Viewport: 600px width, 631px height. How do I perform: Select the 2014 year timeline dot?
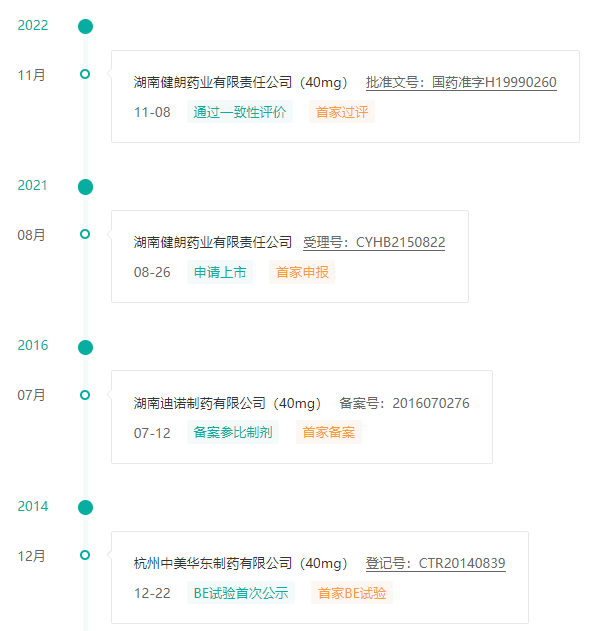coord(85,507)
